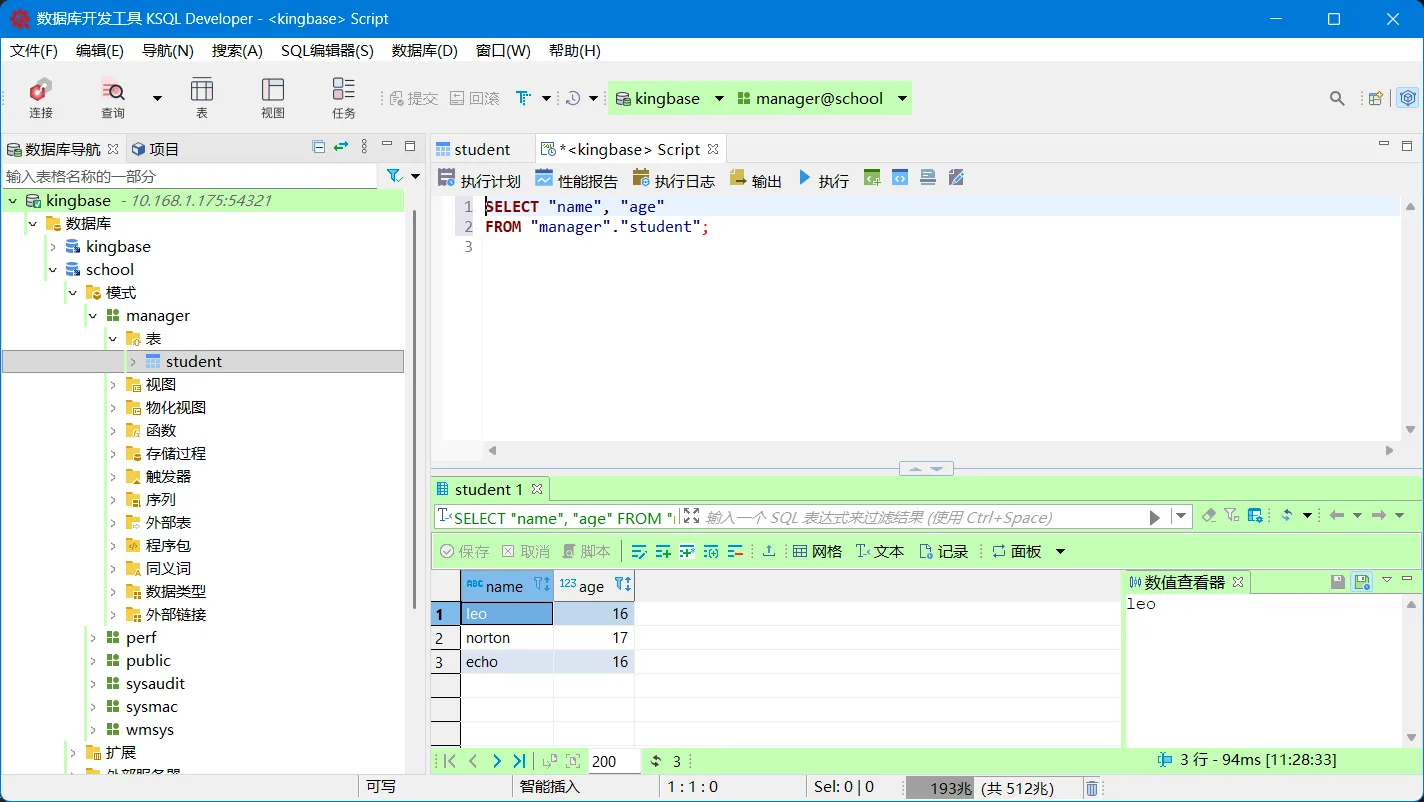Open a new 查询 query editor
The width and height of the screenshot is (1424, 802).
112,98
